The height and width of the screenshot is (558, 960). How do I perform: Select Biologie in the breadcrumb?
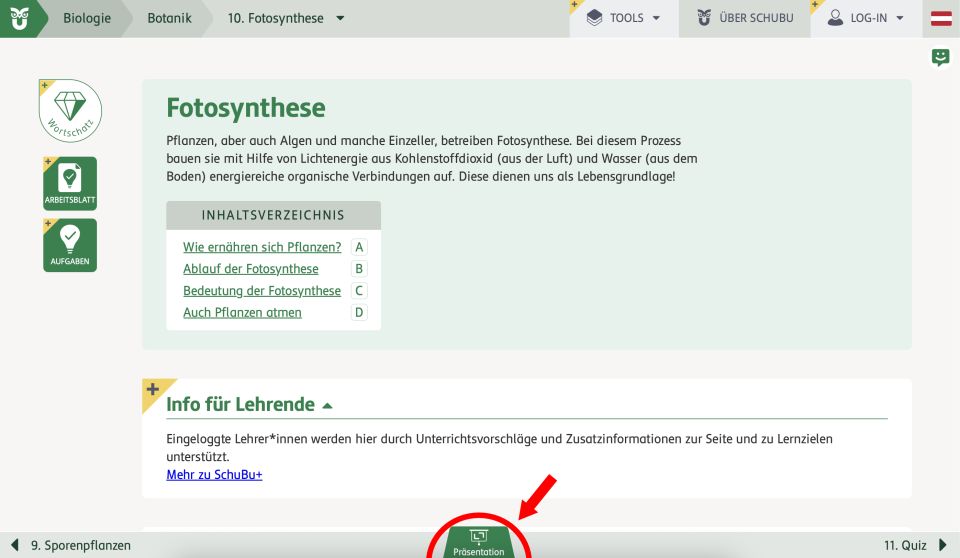[87, 18]
